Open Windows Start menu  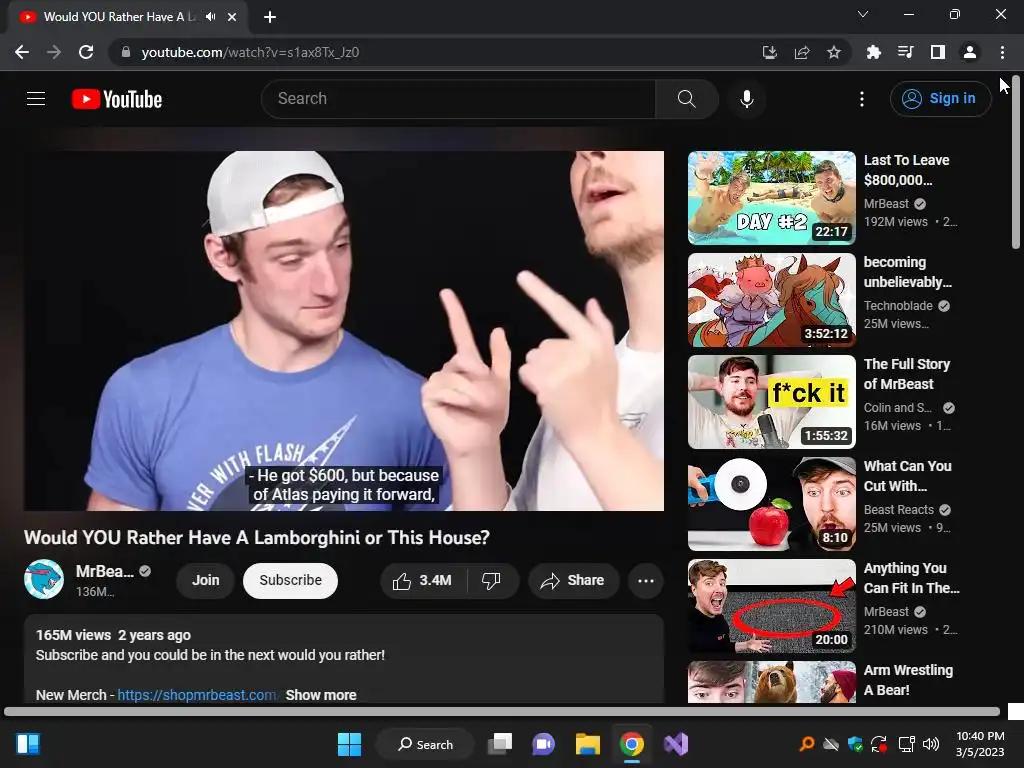349,744
